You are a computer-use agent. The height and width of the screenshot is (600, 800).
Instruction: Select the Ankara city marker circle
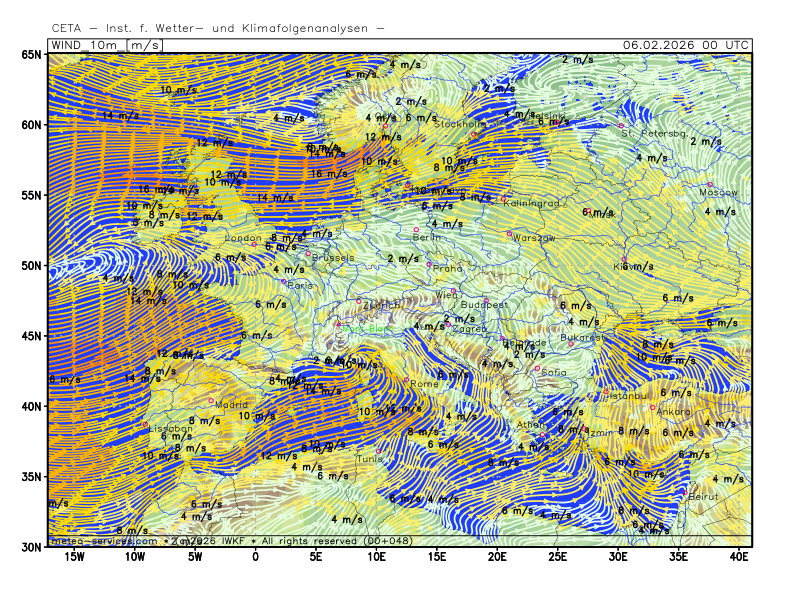point(652,407)
